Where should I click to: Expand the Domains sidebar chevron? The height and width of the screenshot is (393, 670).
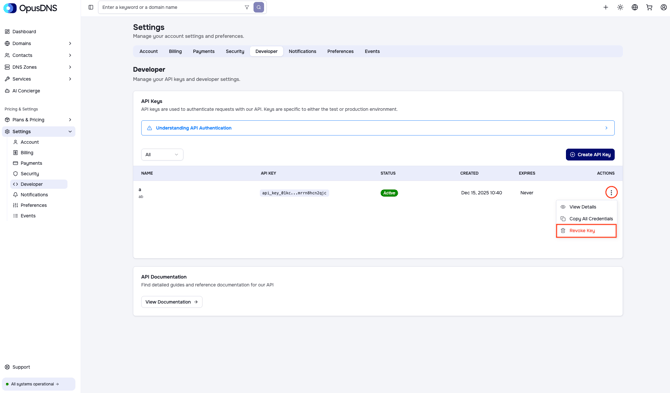pyautogui.click(x=70, y=44)
